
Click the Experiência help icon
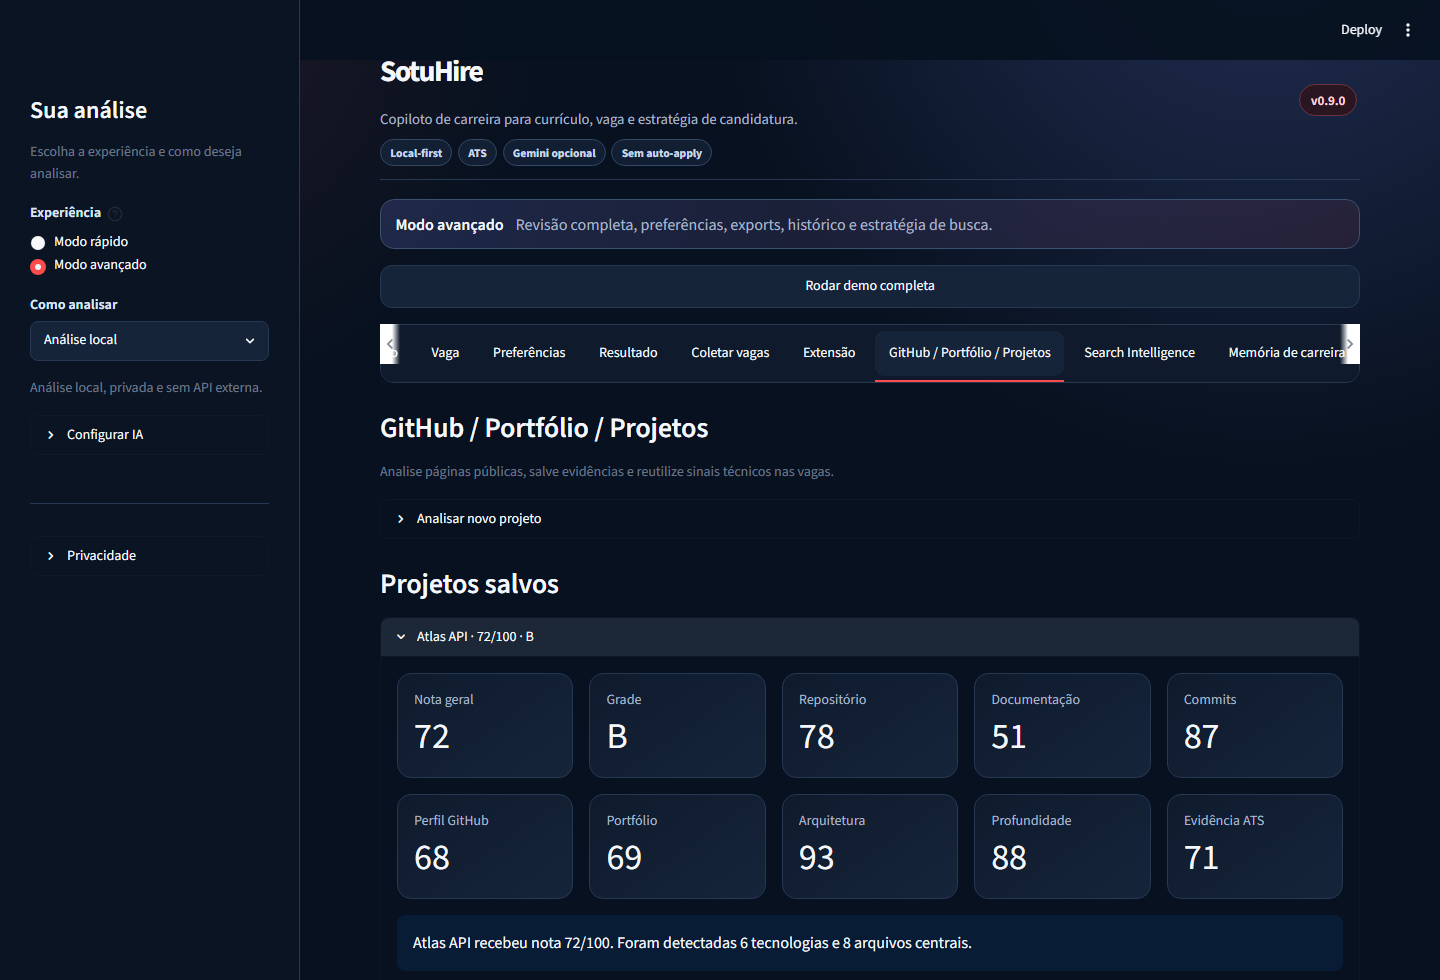tap(115, 213)
